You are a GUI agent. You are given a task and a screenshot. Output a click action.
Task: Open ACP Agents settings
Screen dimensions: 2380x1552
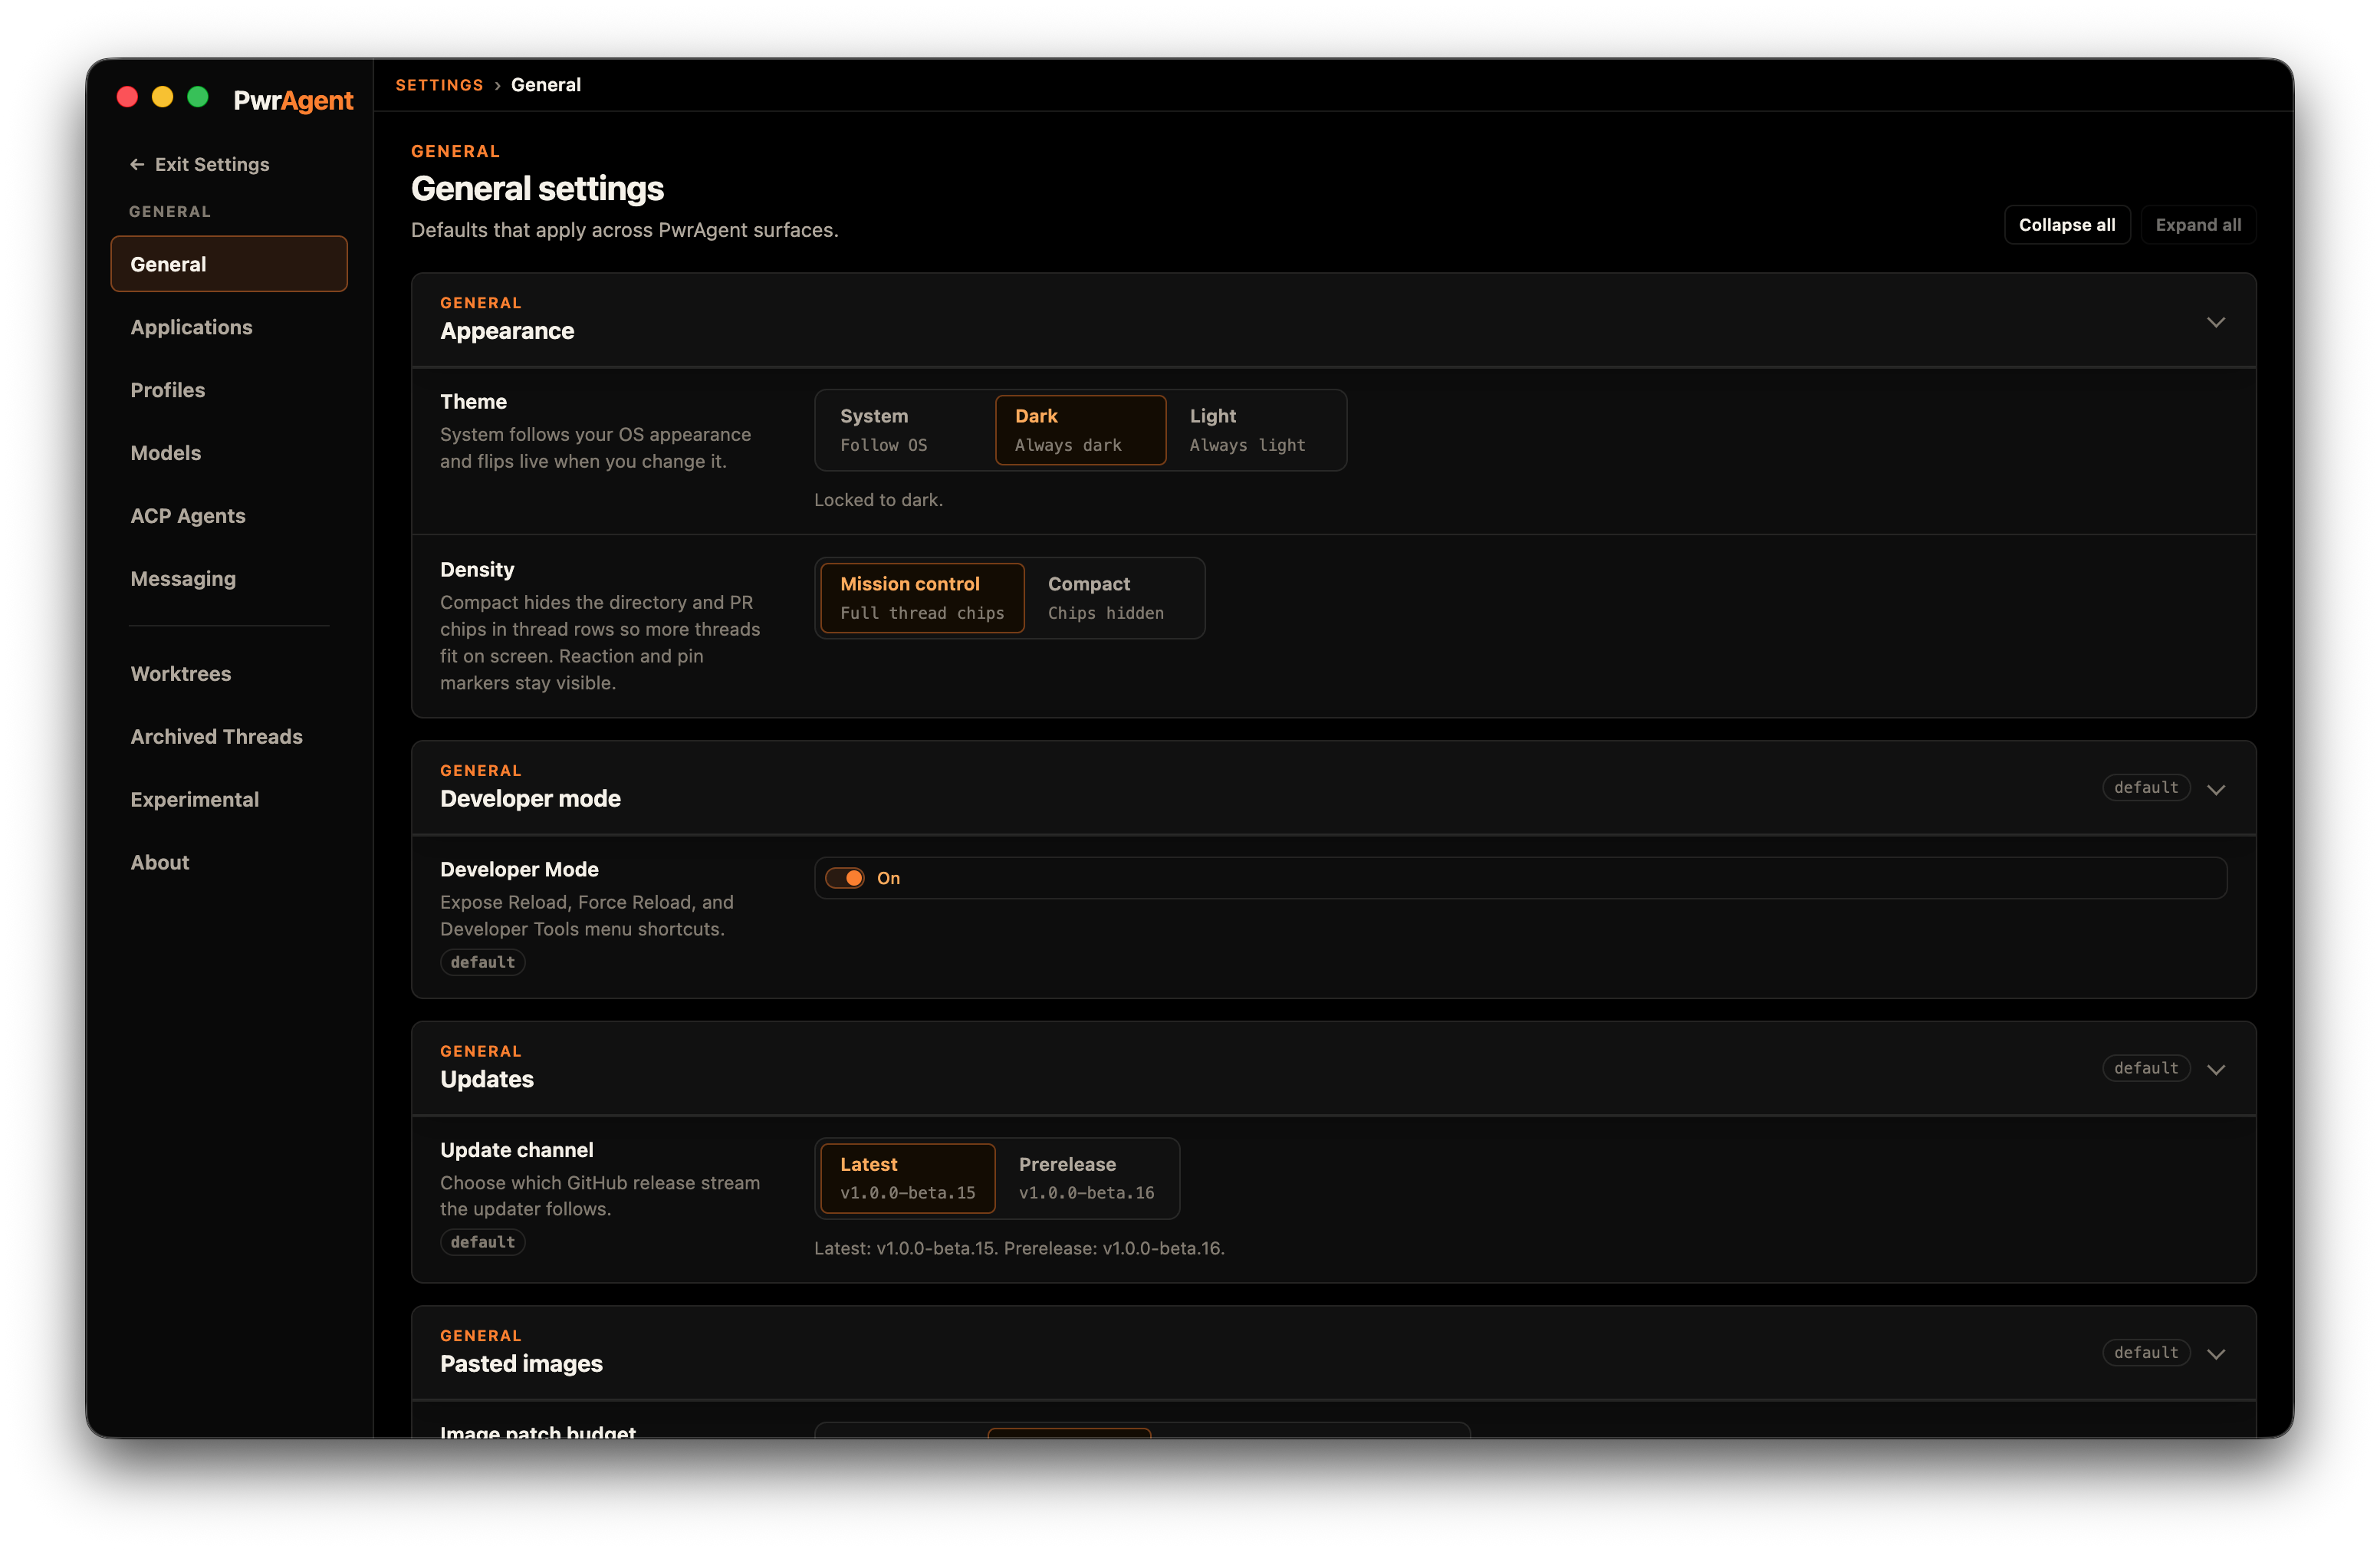point(229,516)
